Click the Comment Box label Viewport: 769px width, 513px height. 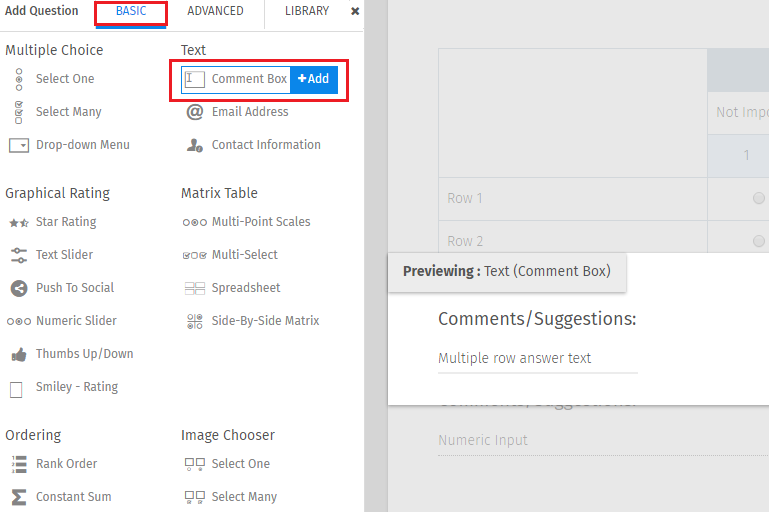[249, 79]
